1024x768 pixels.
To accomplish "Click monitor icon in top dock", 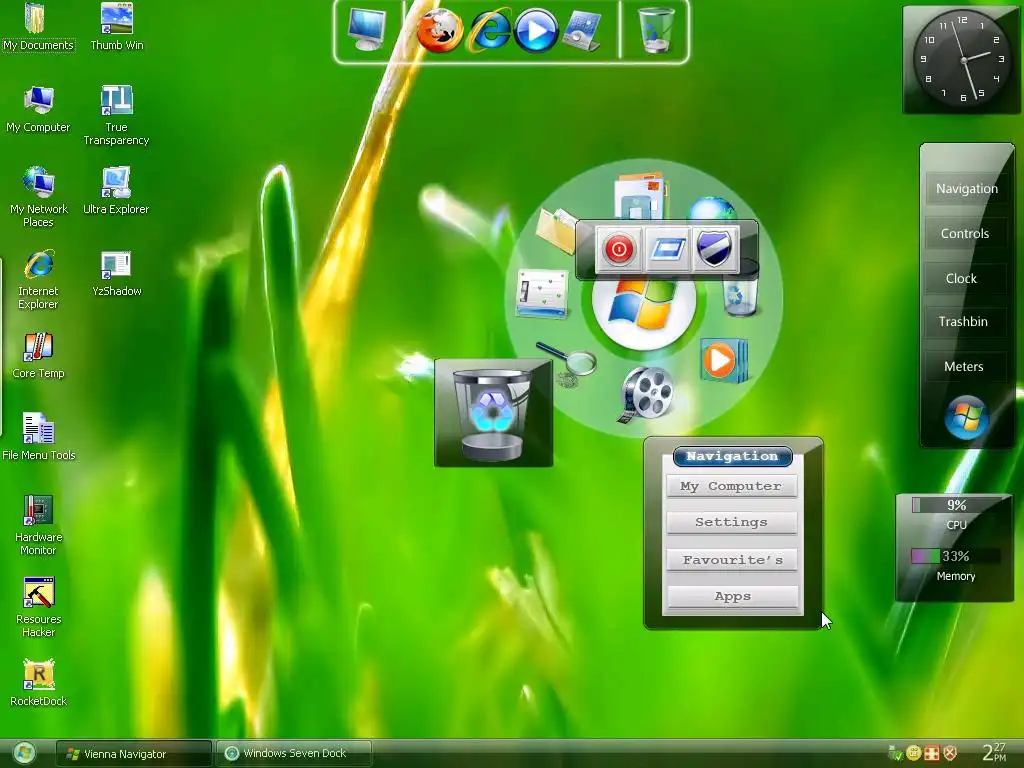I will coord(366,29).
